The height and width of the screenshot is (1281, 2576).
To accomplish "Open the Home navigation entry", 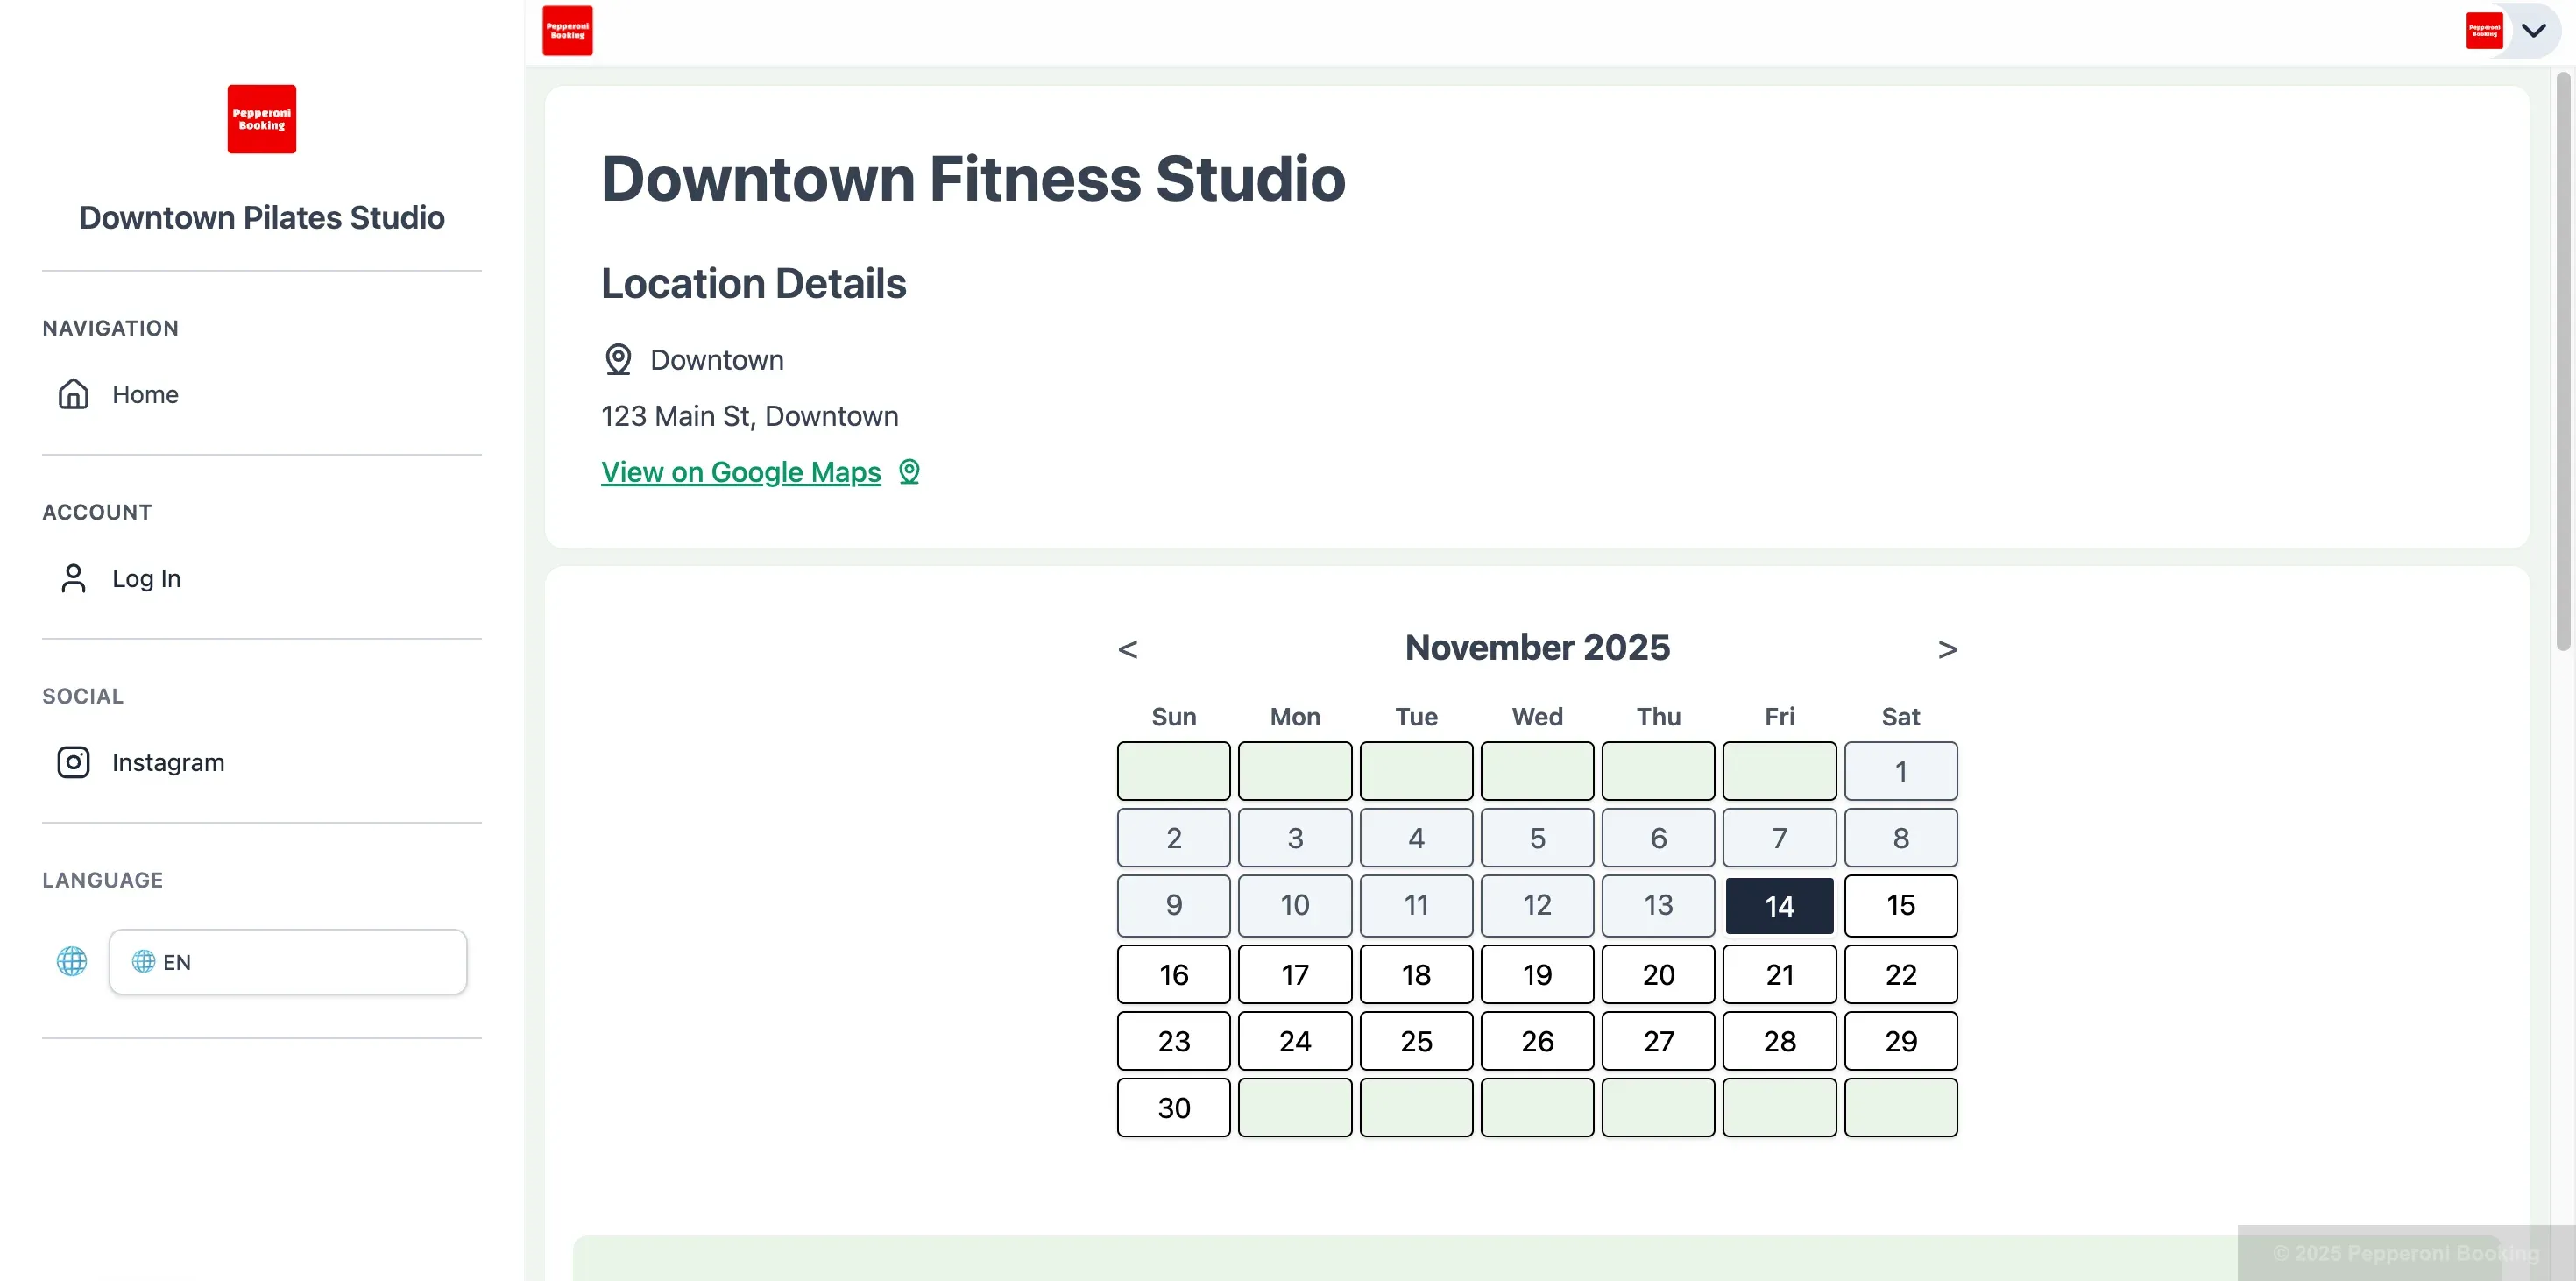I will coord(145,394).
